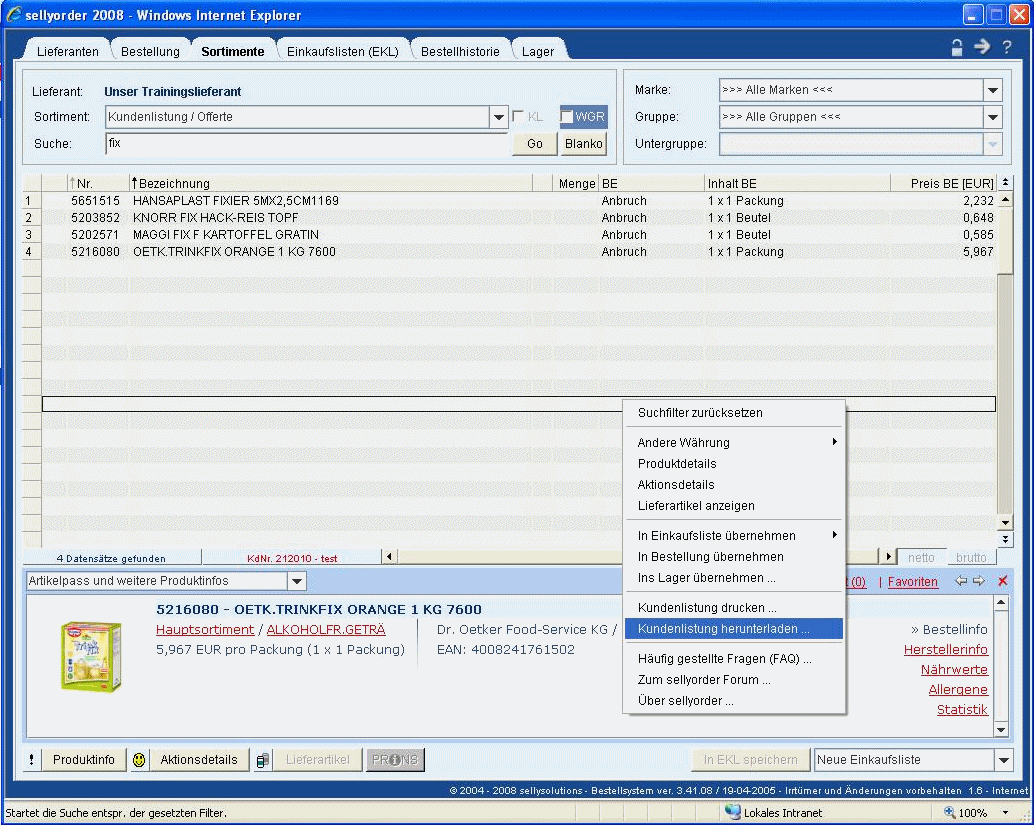Open the Marke dropdown list

992,90
